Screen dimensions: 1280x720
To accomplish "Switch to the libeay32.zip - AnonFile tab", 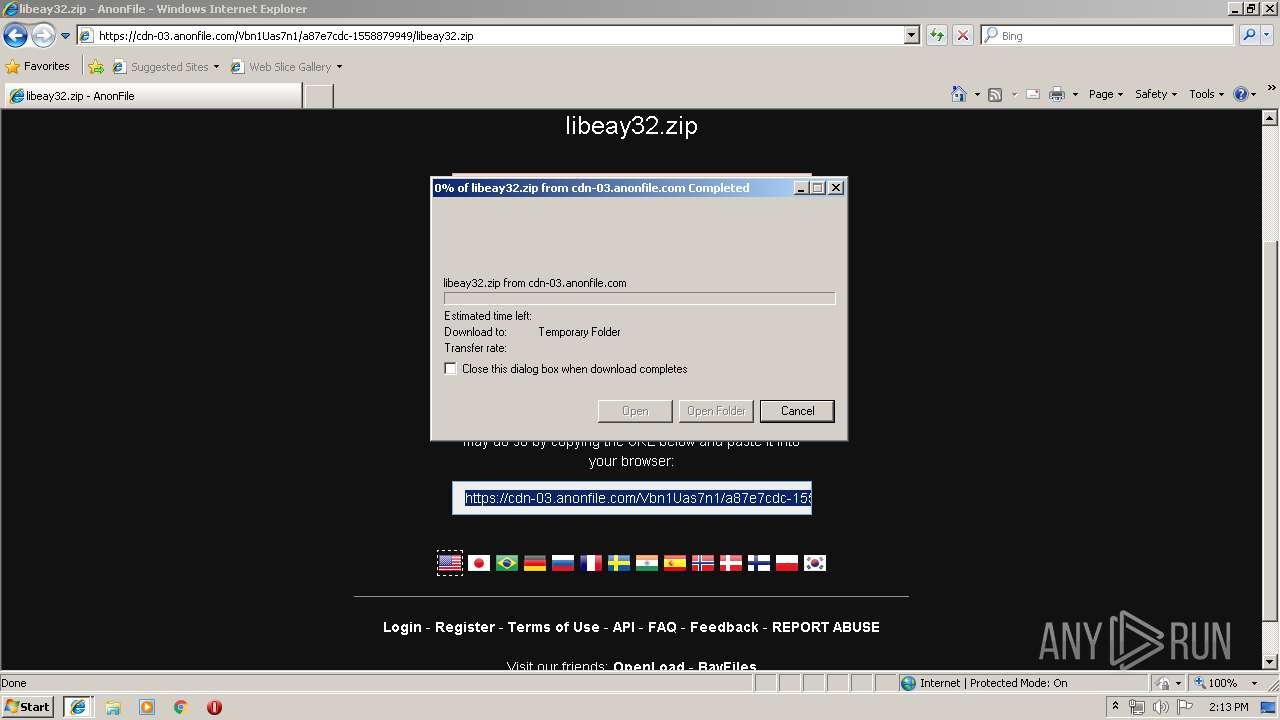I will click(152, 96).
